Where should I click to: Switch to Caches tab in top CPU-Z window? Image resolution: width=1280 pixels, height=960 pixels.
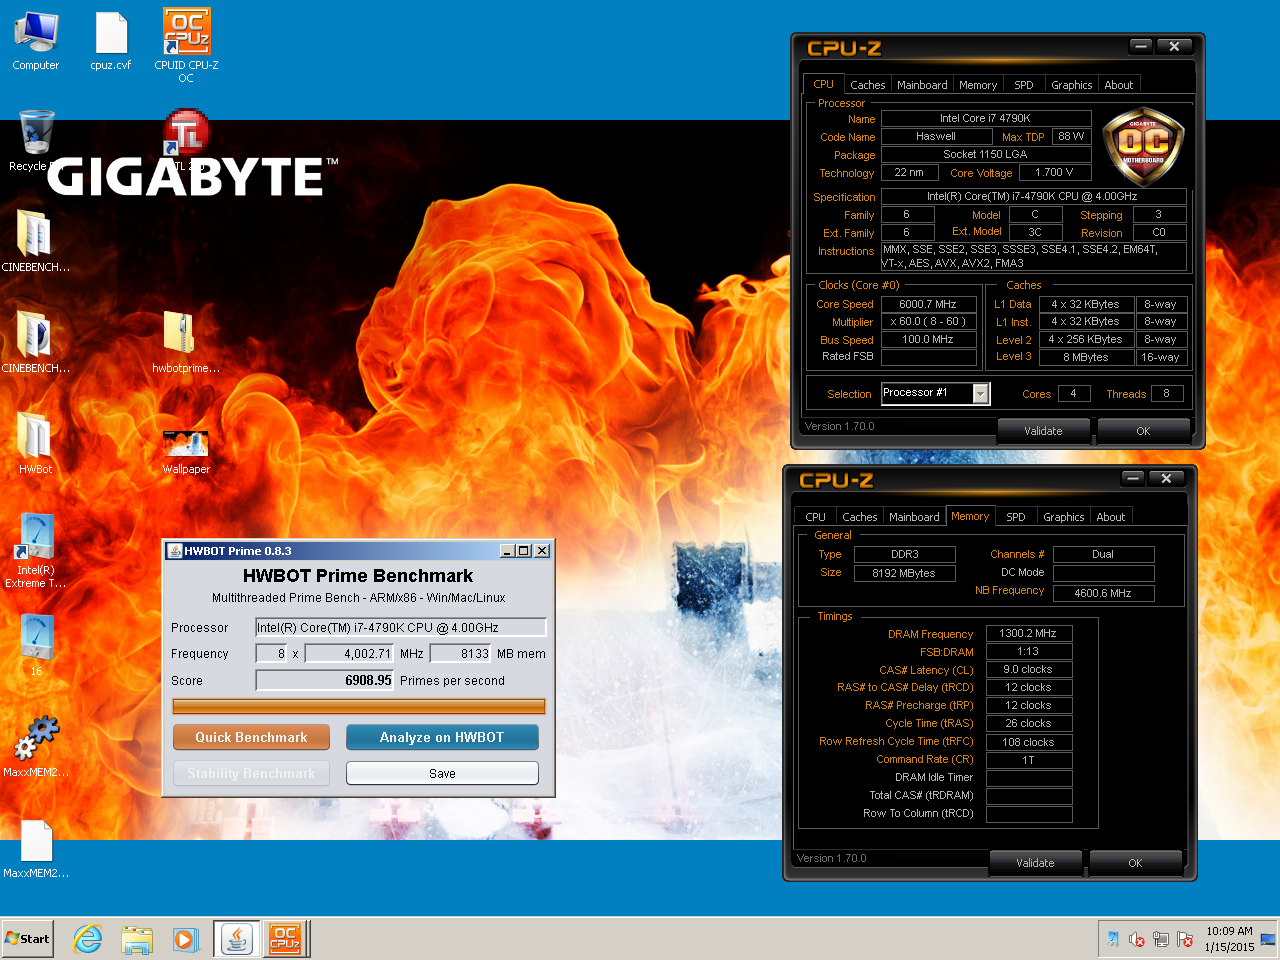[868, 85]
